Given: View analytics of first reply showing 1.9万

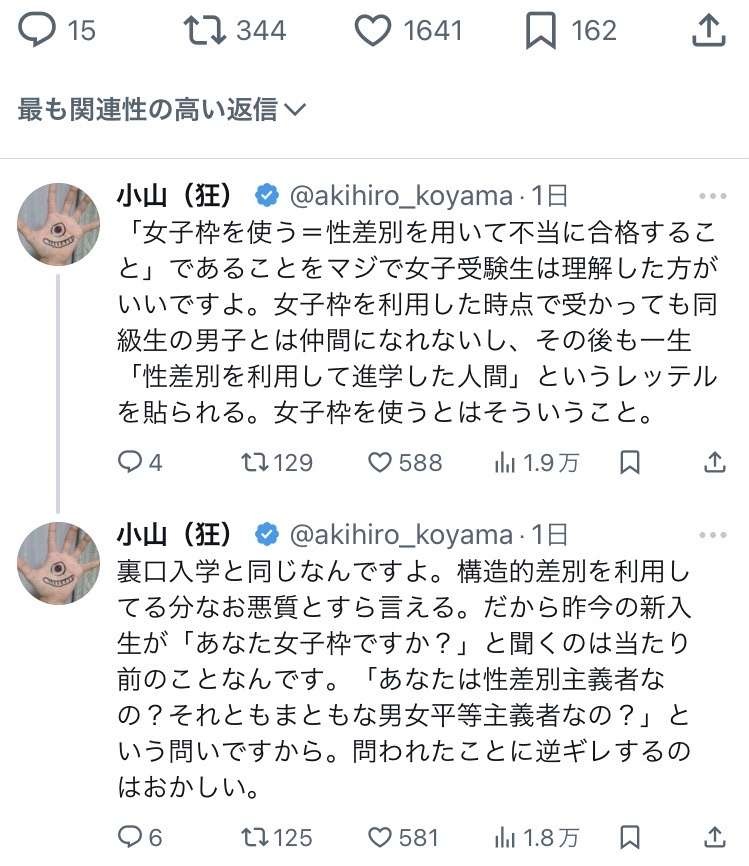Looking at the screenshot, I should [x=504, y=462].
